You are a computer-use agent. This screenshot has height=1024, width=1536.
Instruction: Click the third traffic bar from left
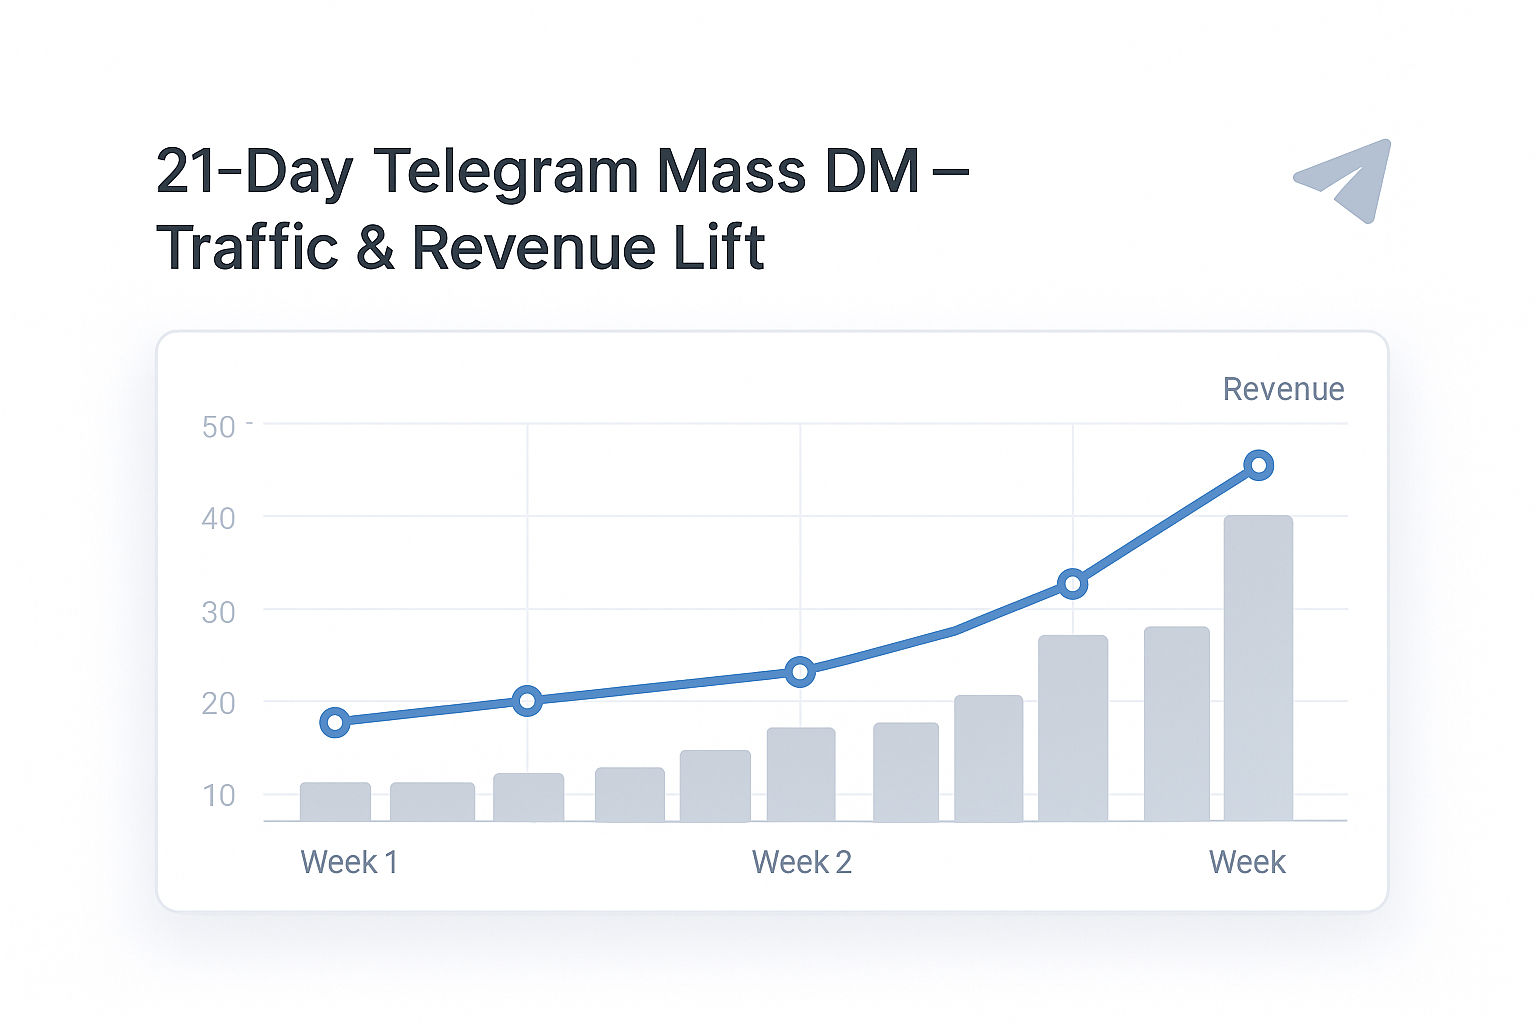[x=528, y=797]
